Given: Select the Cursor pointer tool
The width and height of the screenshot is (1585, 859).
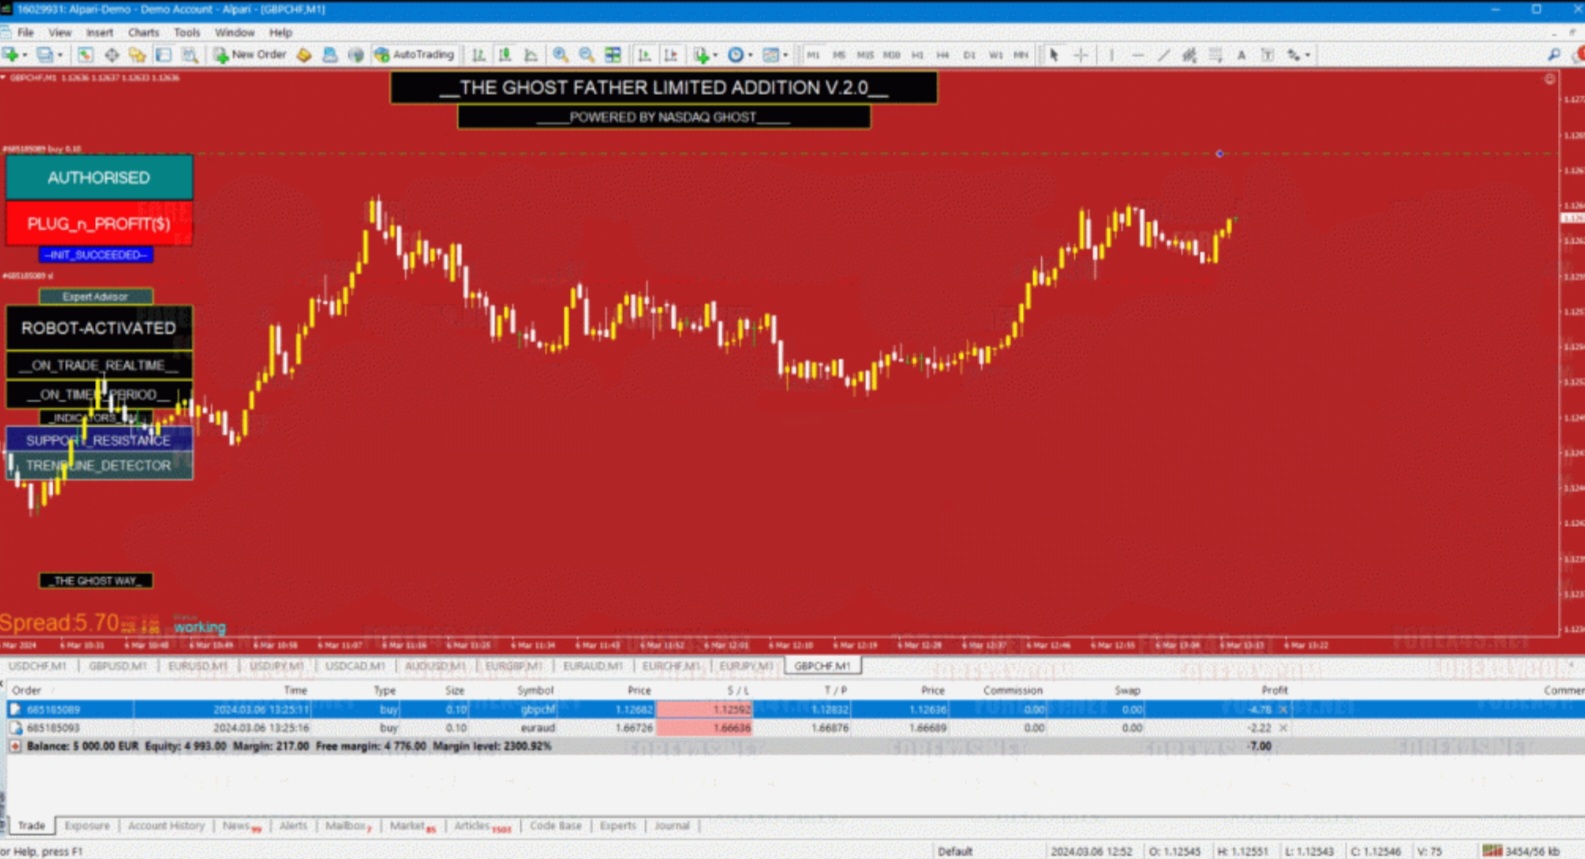Looking at the screenshot, I should click(x=1053, y=55).
